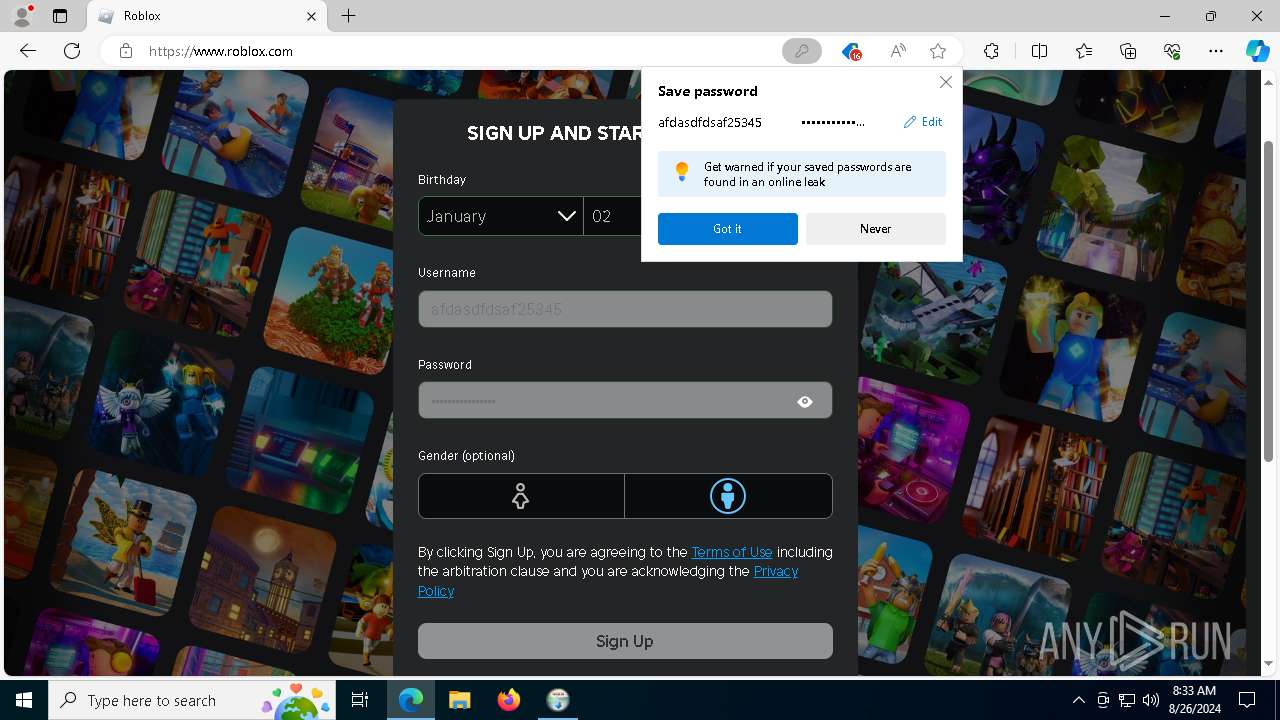Image resolution: width=1280 pixels, height=720 pixels.
Task: Open Task View on taskbar
Action: click(x=360, y=700)
